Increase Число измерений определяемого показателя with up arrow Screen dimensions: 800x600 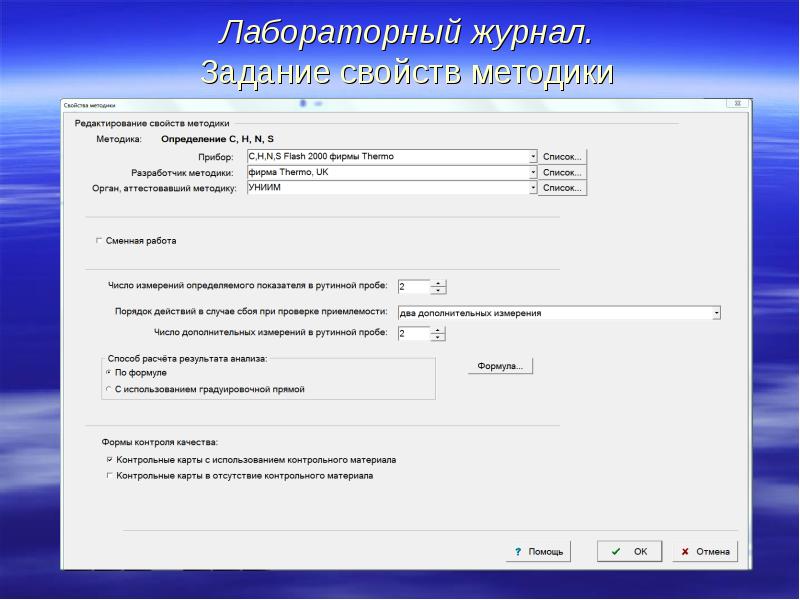pyautogui.click(x=438, y=283)
